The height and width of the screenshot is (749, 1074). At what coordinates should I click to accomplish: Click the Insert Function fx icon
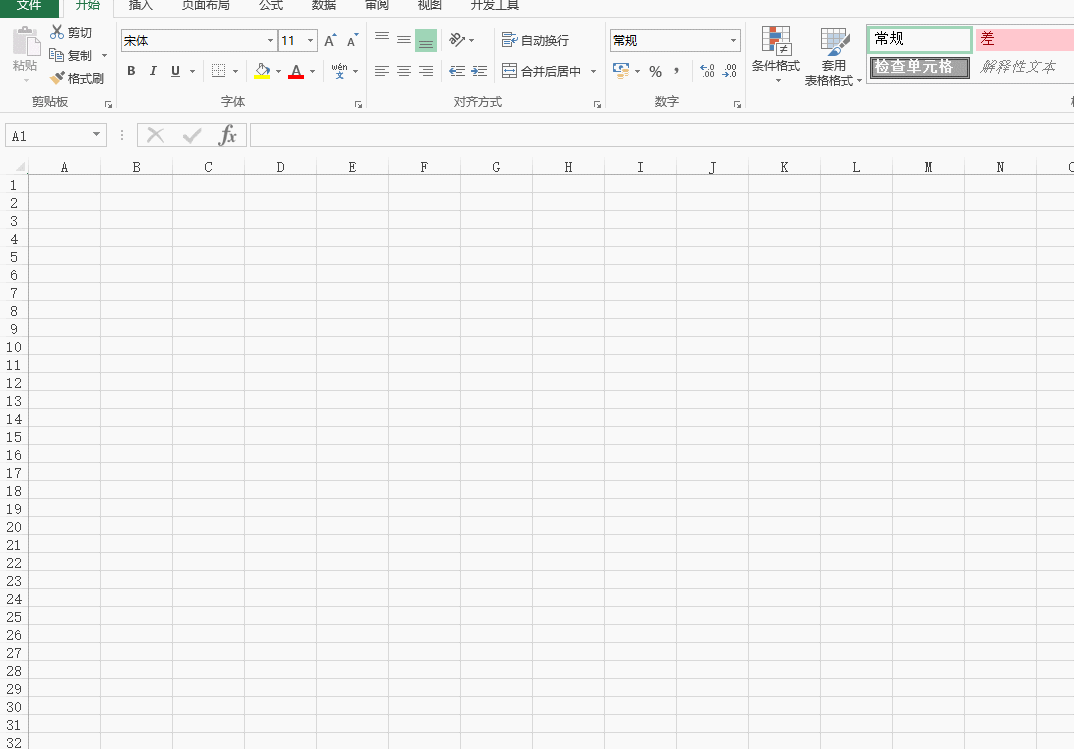[228, 136]
